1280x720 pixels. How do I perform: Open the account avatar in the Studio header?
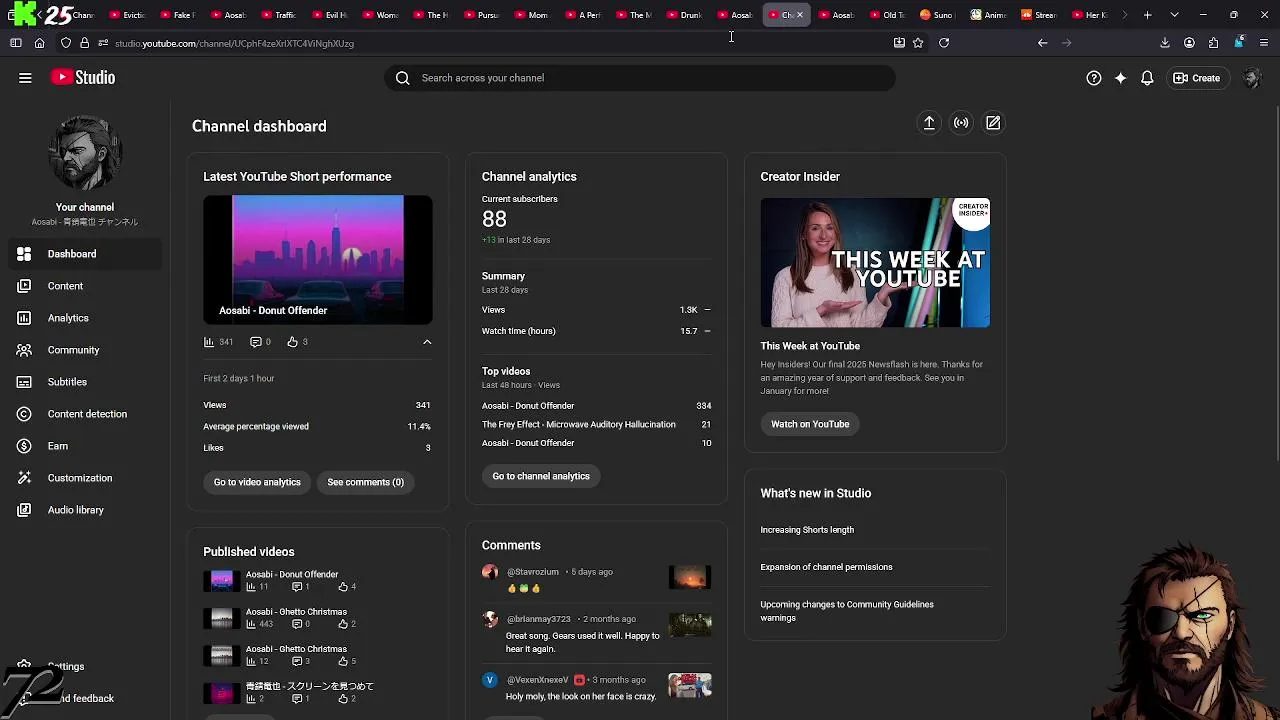[x=1251, y=78]
